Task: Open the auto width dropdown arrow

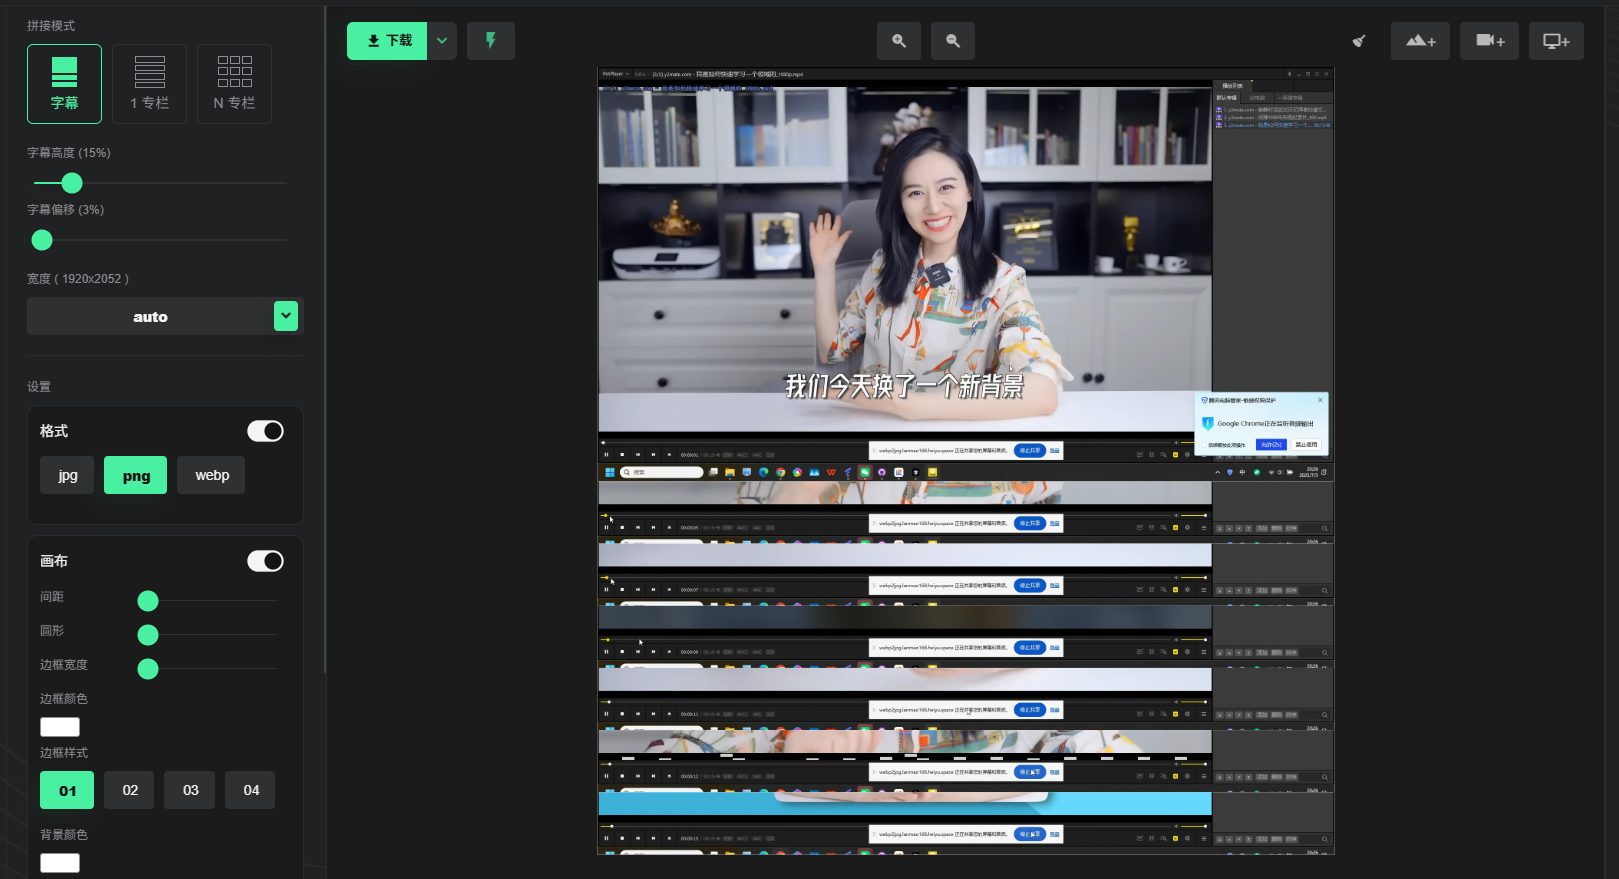Action: coord(286,316)
